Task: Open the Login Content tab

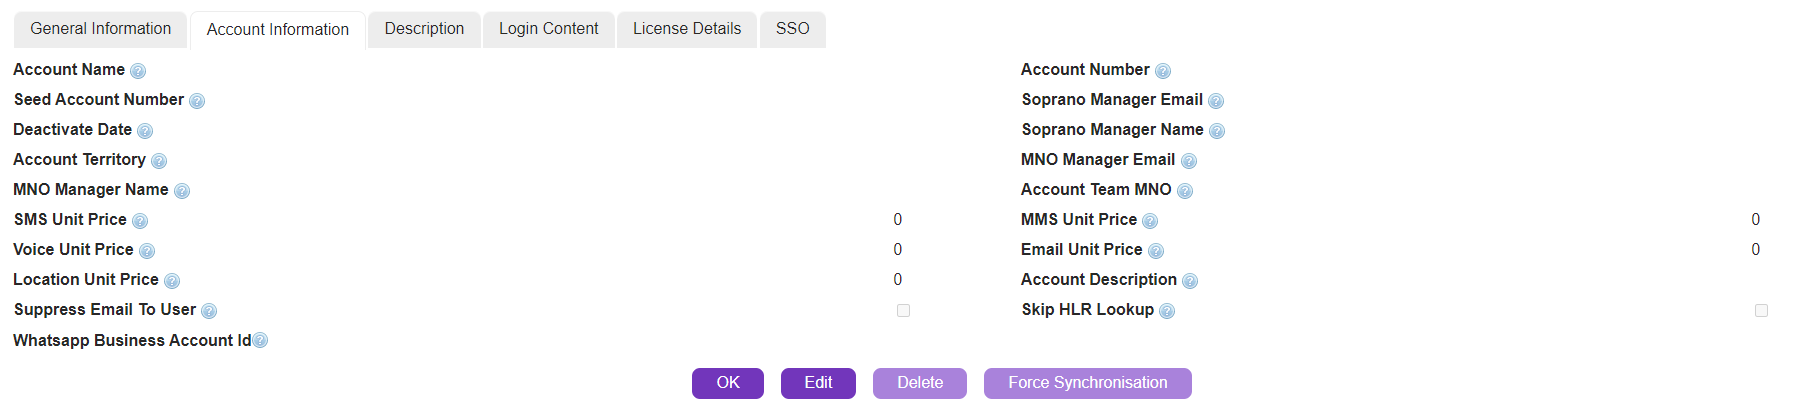Action: (x=548, y=29)
